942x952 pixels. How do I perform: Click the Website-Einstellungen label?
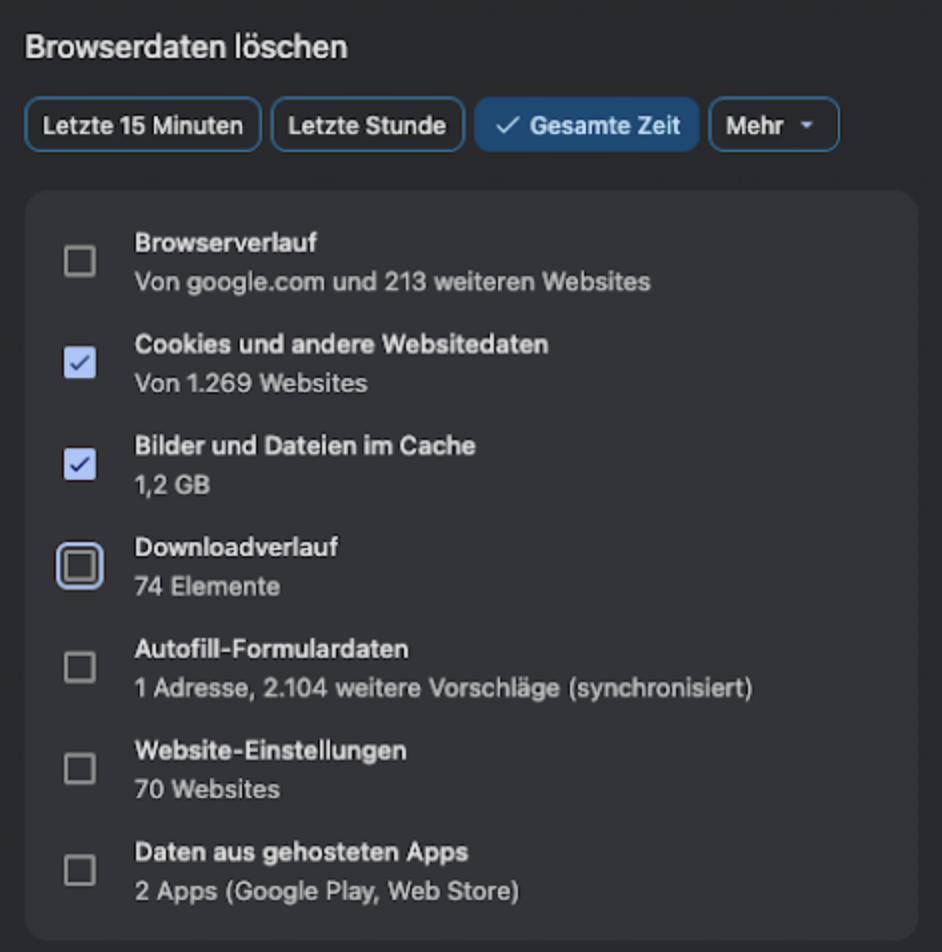270,750
